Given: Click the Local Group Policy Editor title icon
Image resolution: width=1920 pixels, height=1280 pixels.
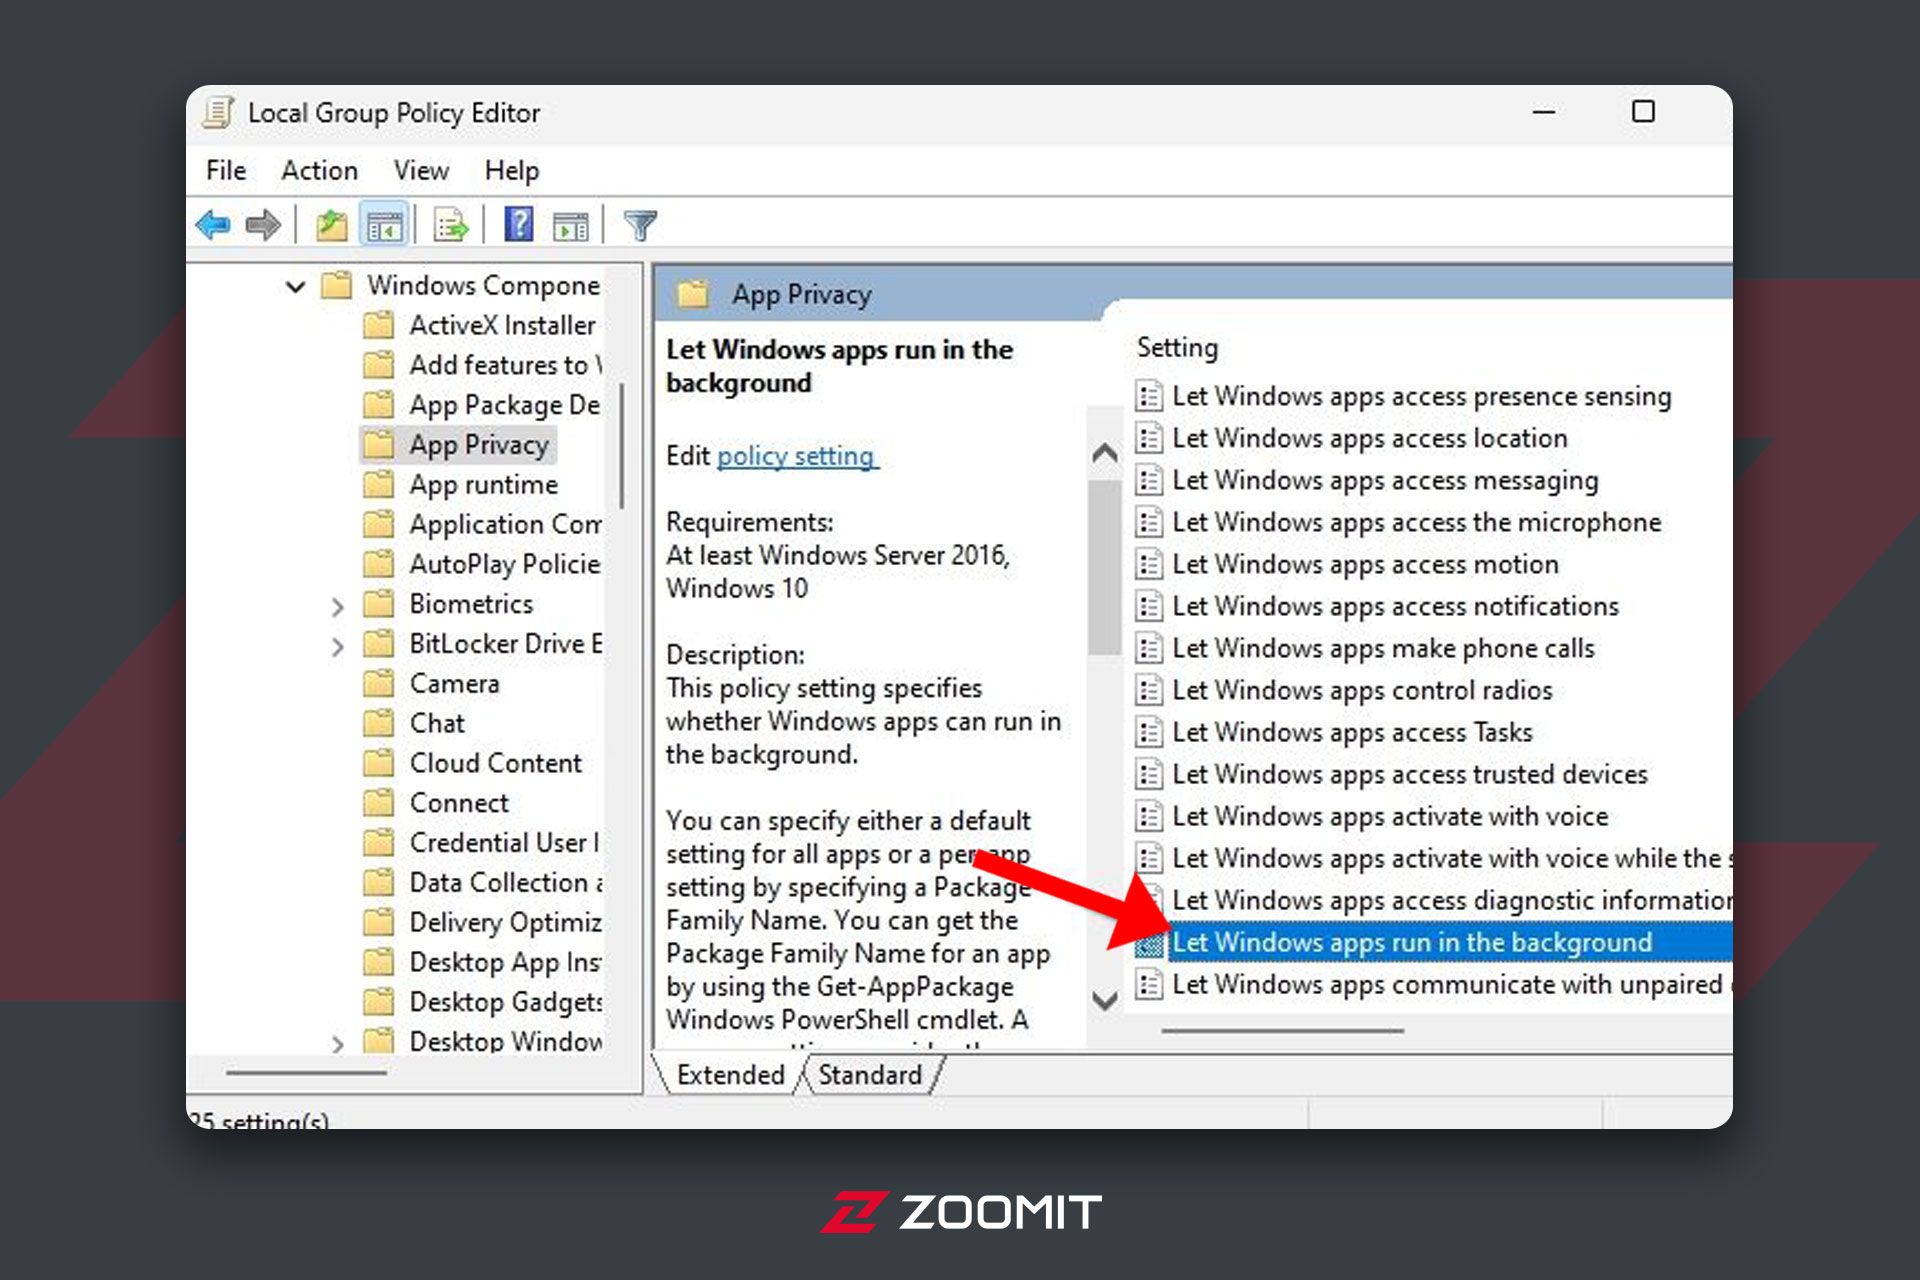Looking at the screenshot, I should tap(218, 113).
